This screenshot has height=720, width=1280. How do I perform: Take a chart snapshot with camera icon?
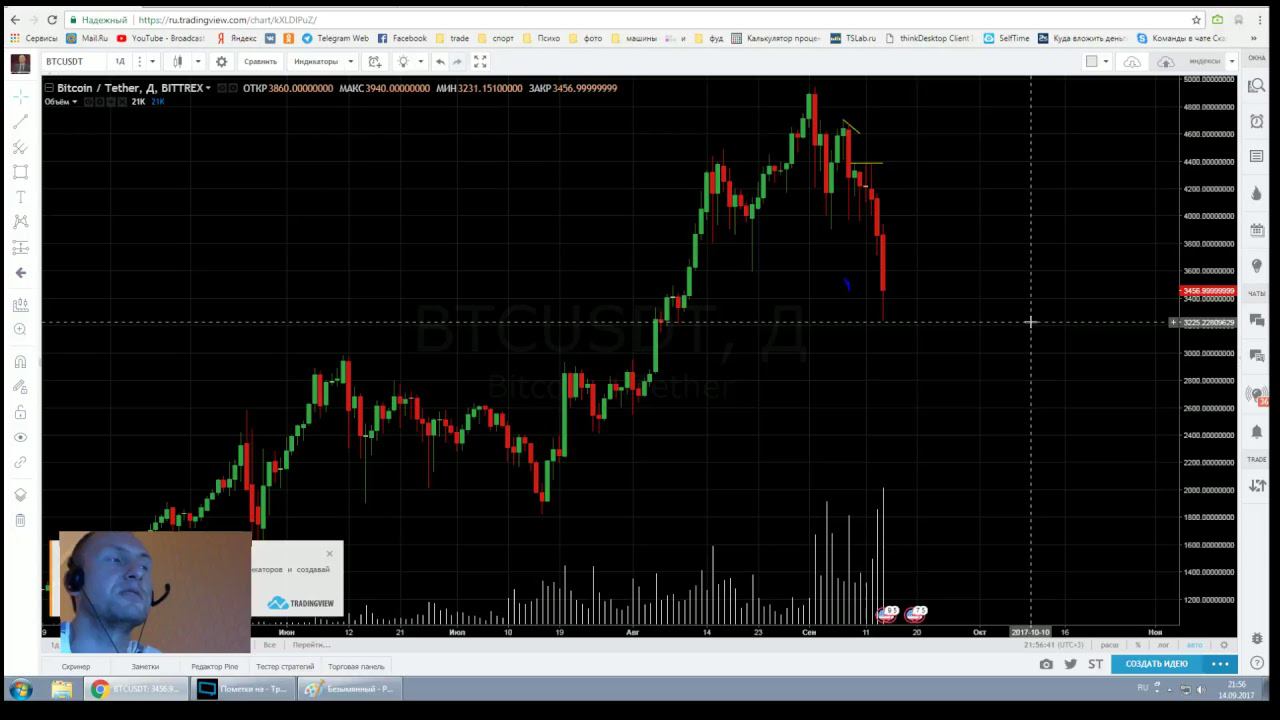click(x=1046, y=664)
